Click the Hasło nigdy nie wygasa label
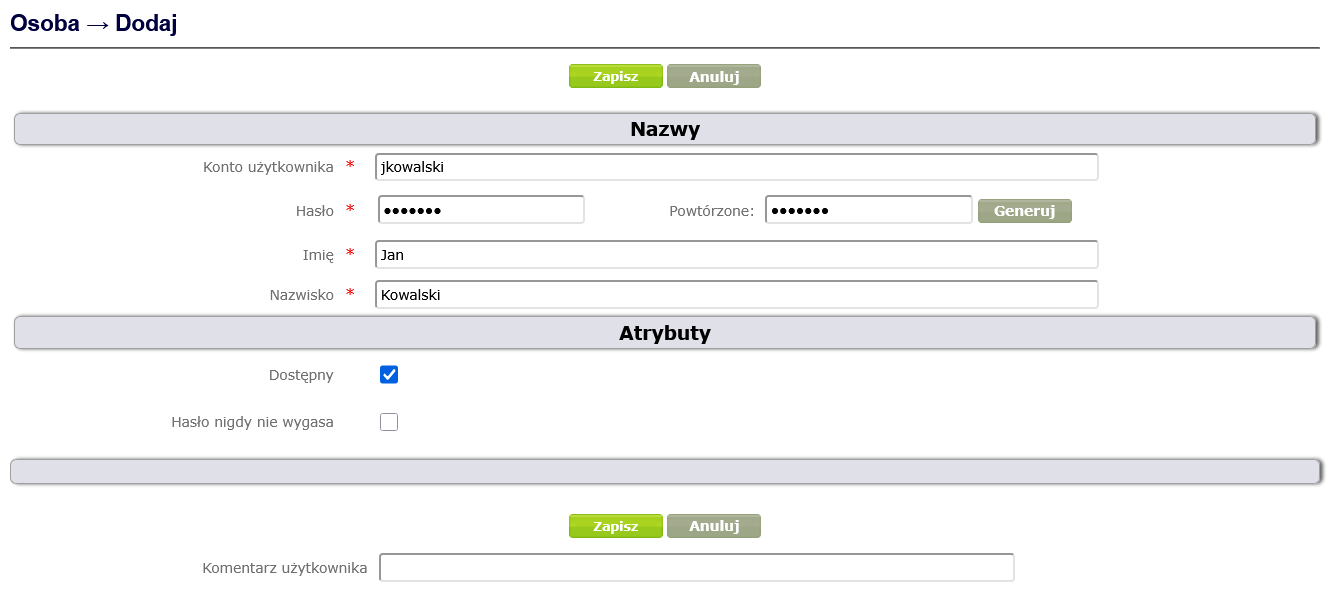Screen dimensions: 1330x598 tap(252, 422)
